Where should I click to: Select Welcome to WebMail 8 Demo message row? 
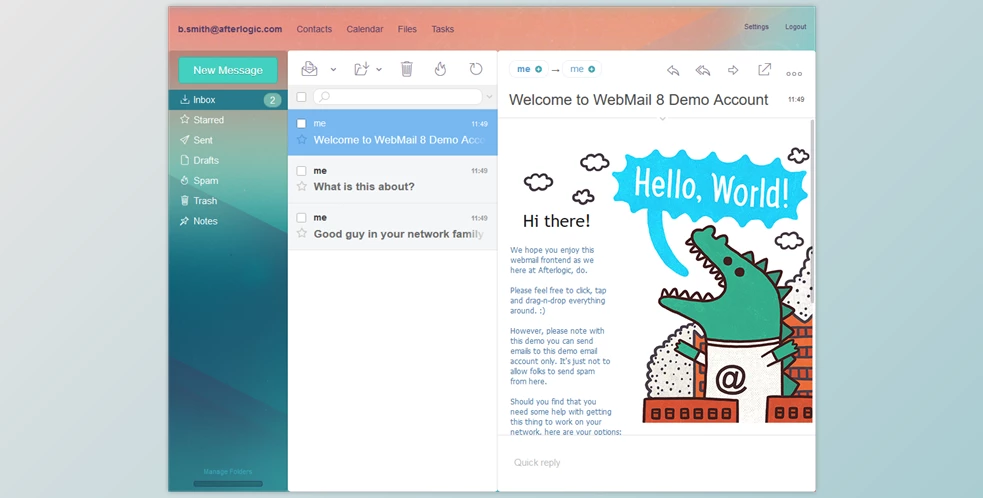tap(392, 132)
